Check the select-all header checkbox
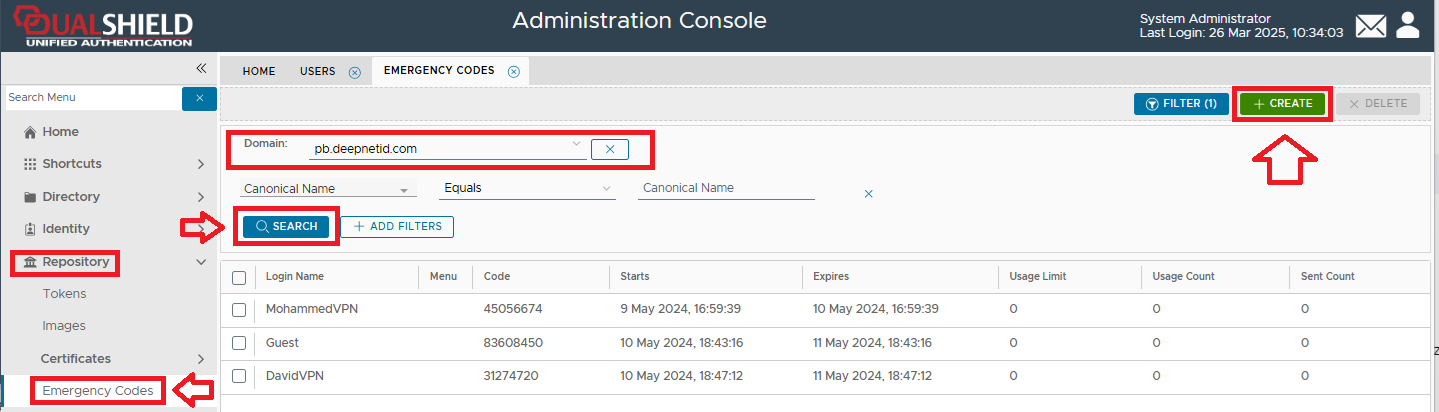1439x412 pixels. (239, 277)
